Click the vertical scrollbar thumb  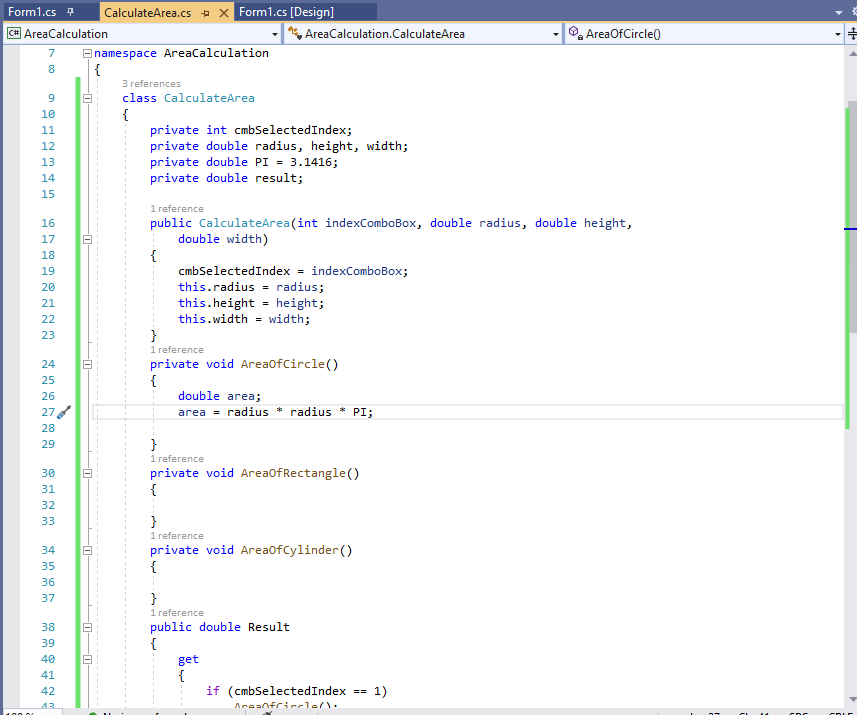[x=852, y=216]
